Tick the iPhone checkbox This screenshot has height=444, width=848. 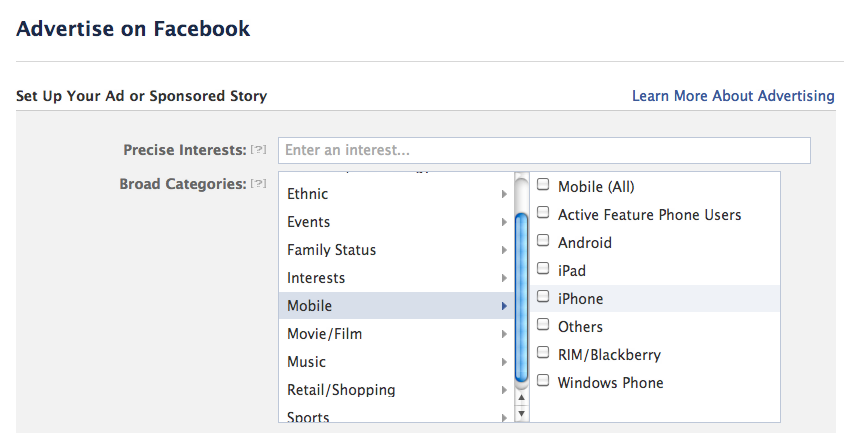(x=543, y=297)
